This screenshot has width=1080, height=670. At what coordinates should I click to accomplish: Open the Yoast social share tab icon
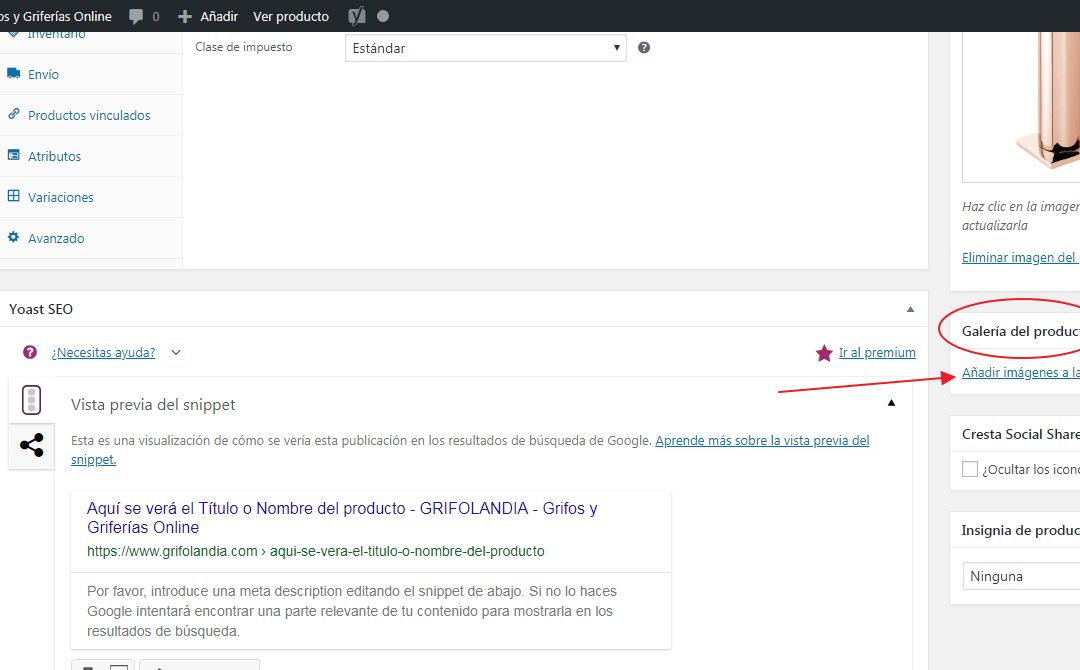(x=32, y=446)
